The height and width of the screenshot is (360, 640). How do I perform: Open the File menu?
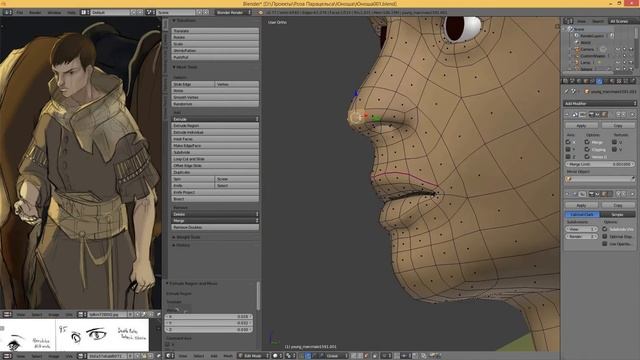pyautogui.click(x=19, y=13)
